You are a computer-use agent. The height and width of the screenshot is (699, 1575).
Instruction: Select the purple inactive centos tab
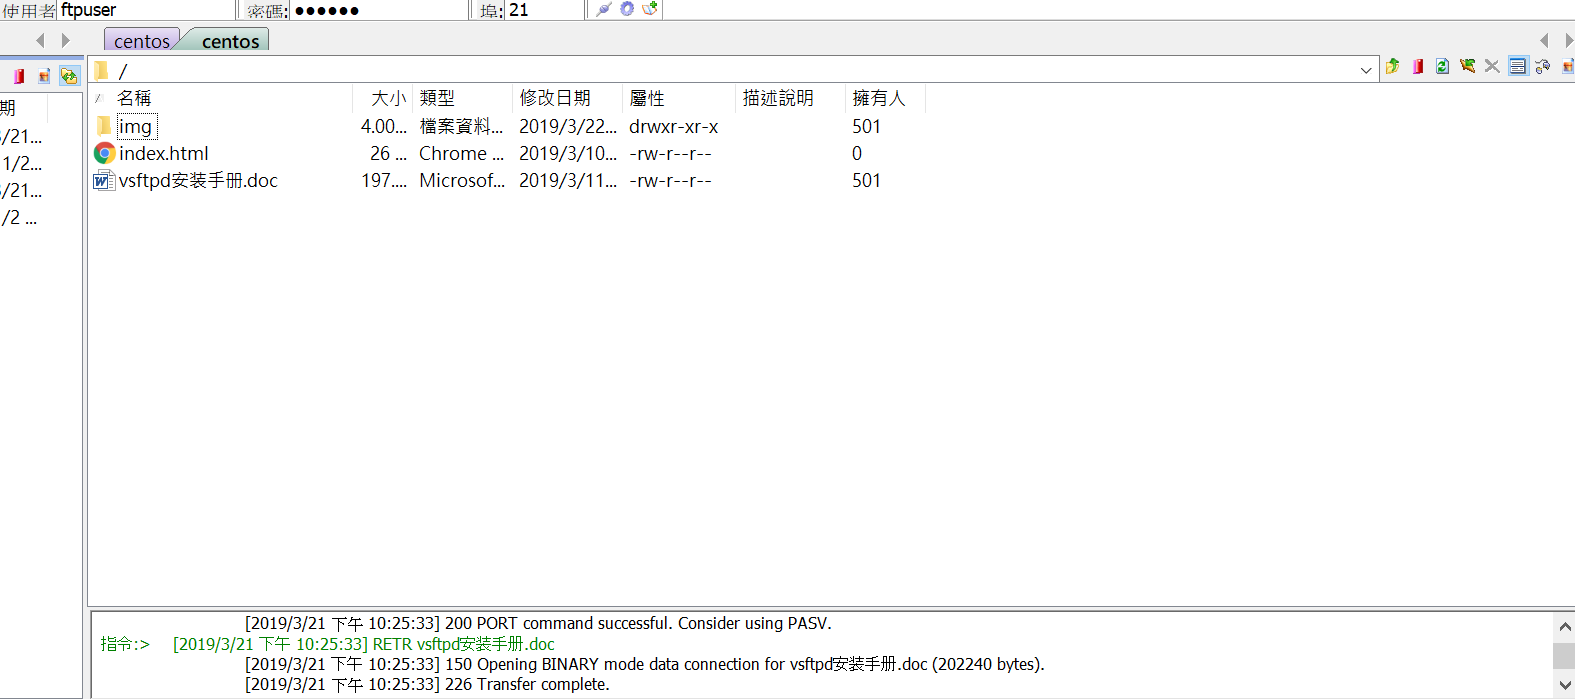pos(142,41)
